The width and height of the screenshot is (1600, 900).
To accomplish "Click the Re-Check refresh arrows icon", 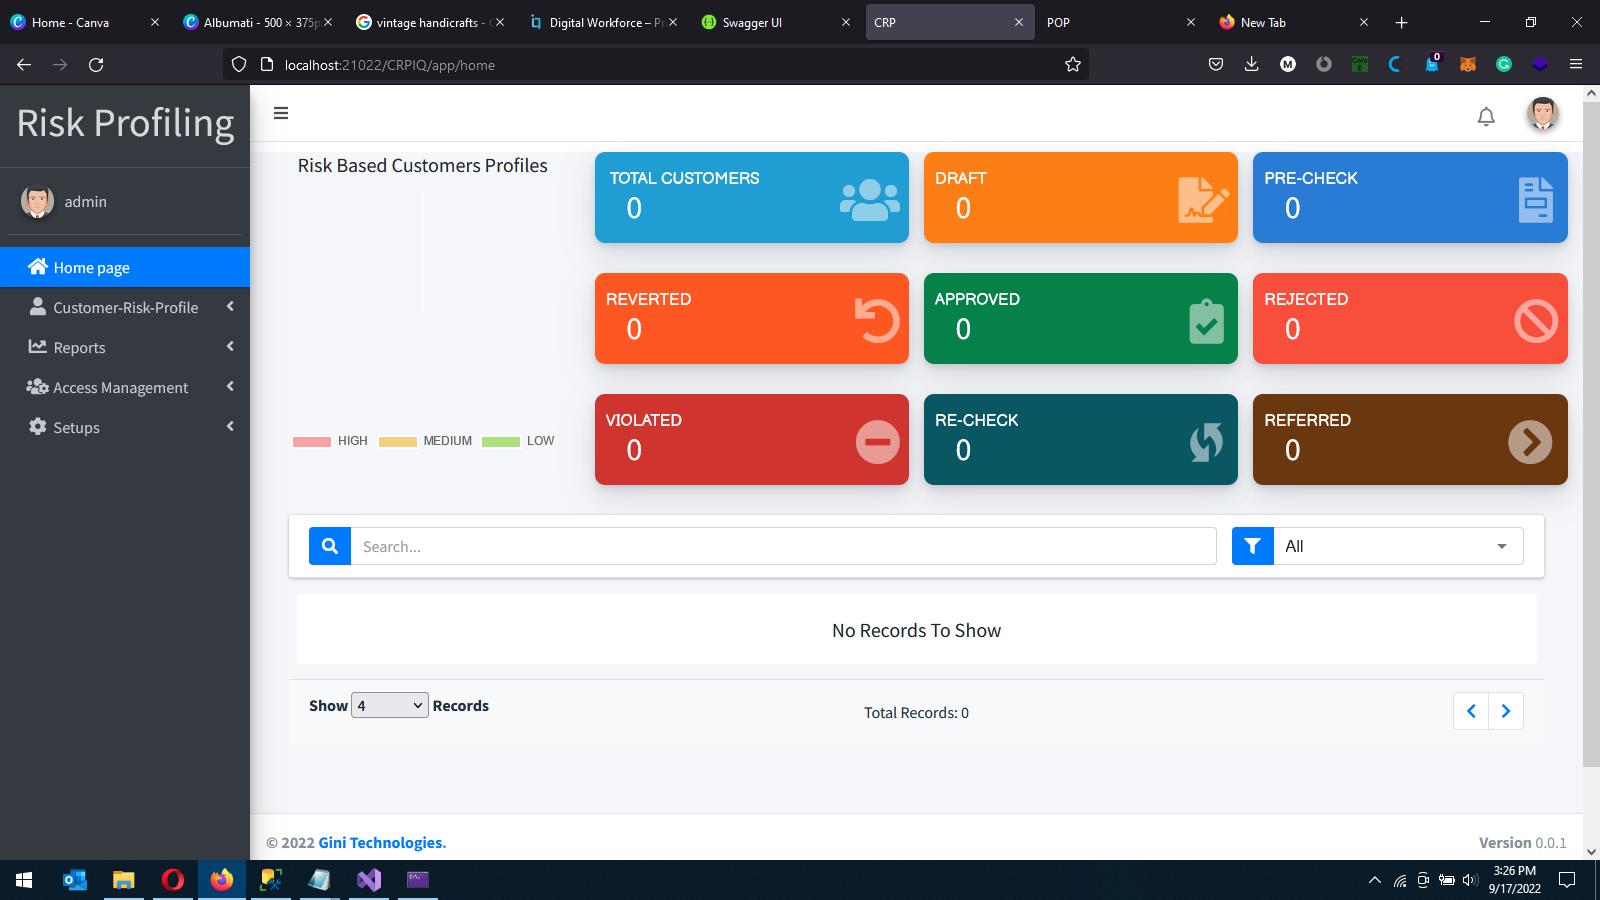I will pyautogui.click(x=1206, y=442).
